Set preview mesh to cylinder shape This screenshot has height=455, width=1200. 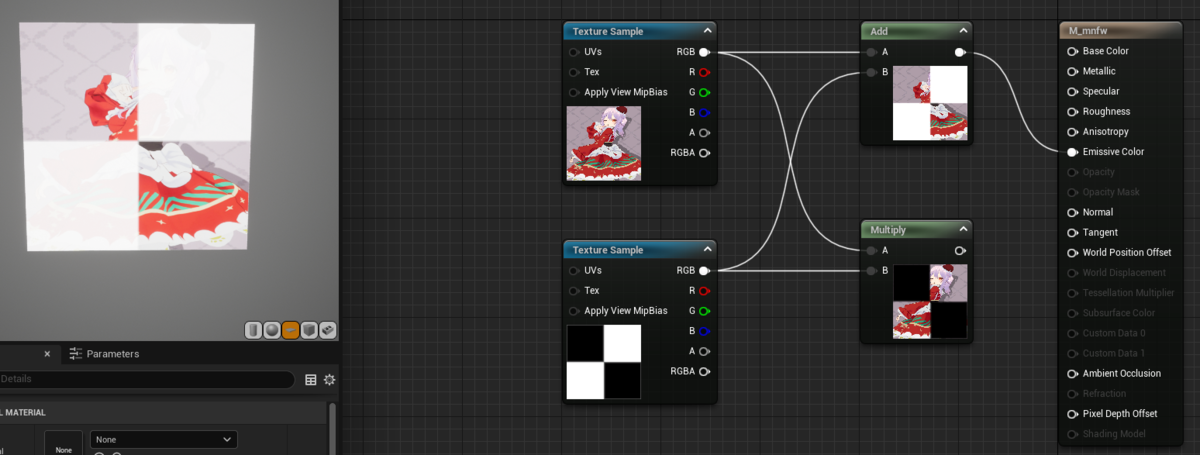[x=253, y=329]
